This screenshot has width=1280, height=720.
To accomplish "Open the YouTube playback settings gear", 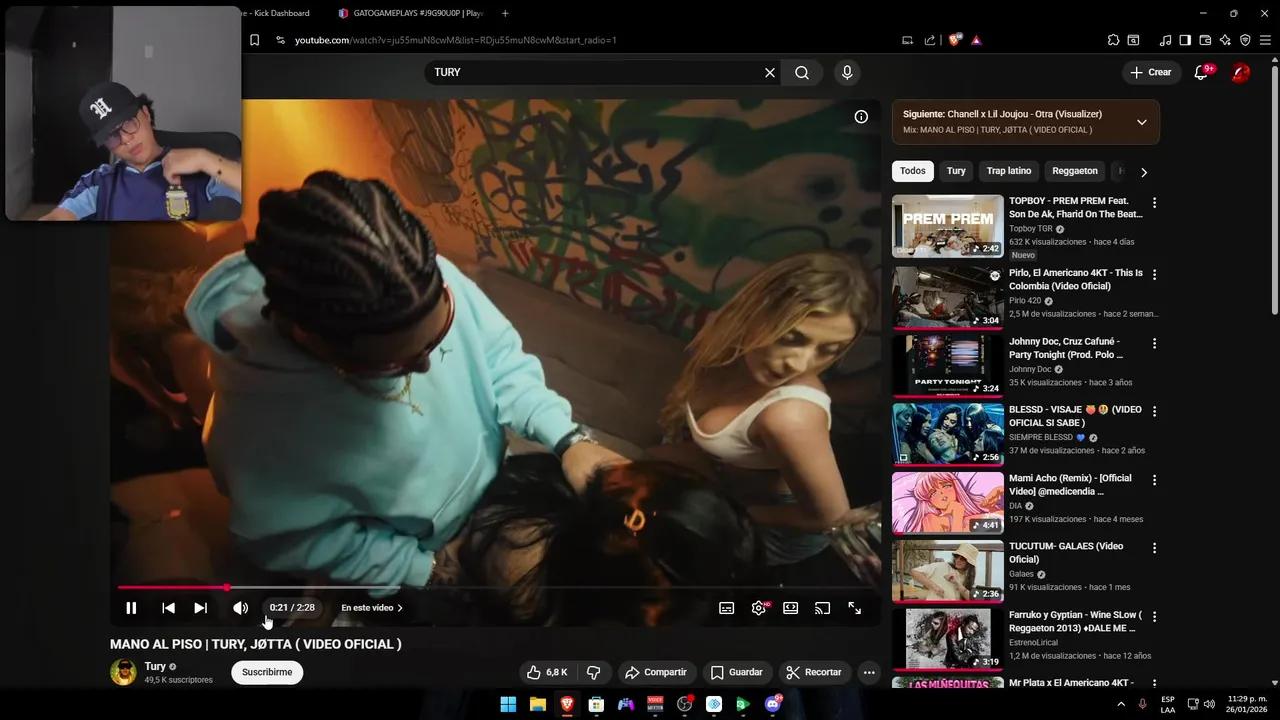I will tap(758, 607).
